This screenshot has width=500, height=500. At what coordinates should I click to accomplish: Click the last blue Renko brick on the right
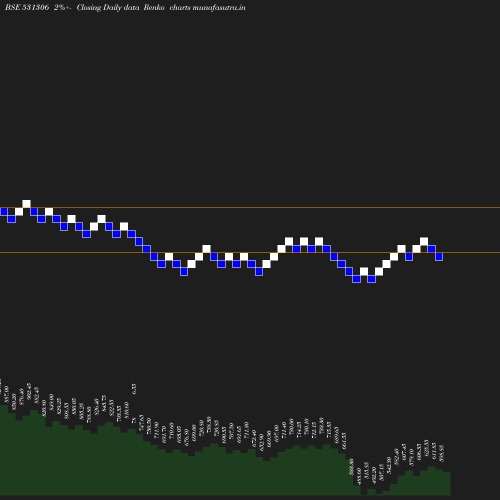point(439,256)
